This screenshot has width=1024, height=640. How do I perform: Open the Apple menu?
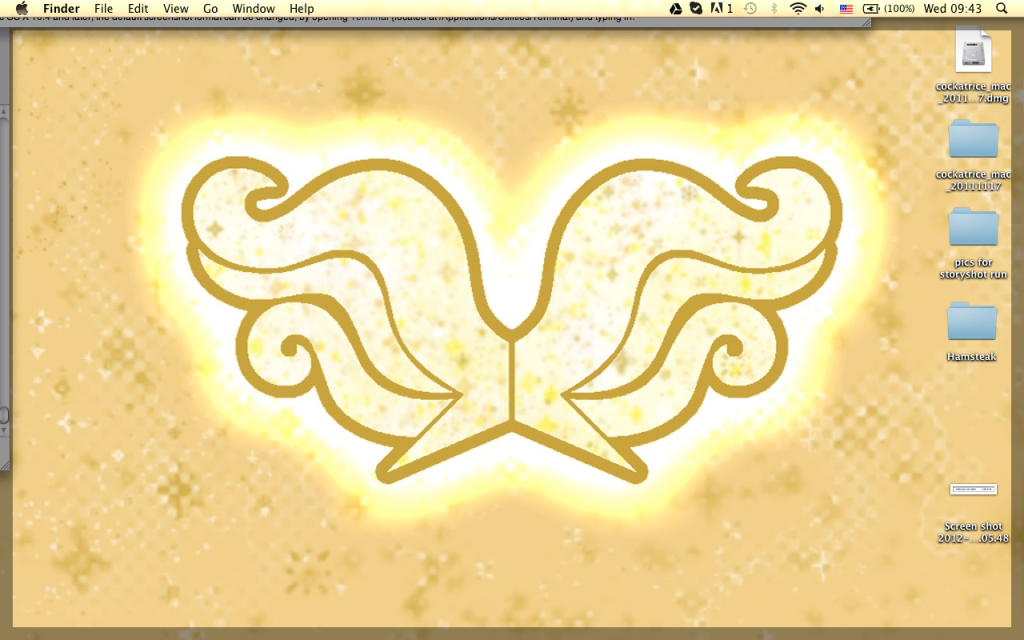pos(21,9)
